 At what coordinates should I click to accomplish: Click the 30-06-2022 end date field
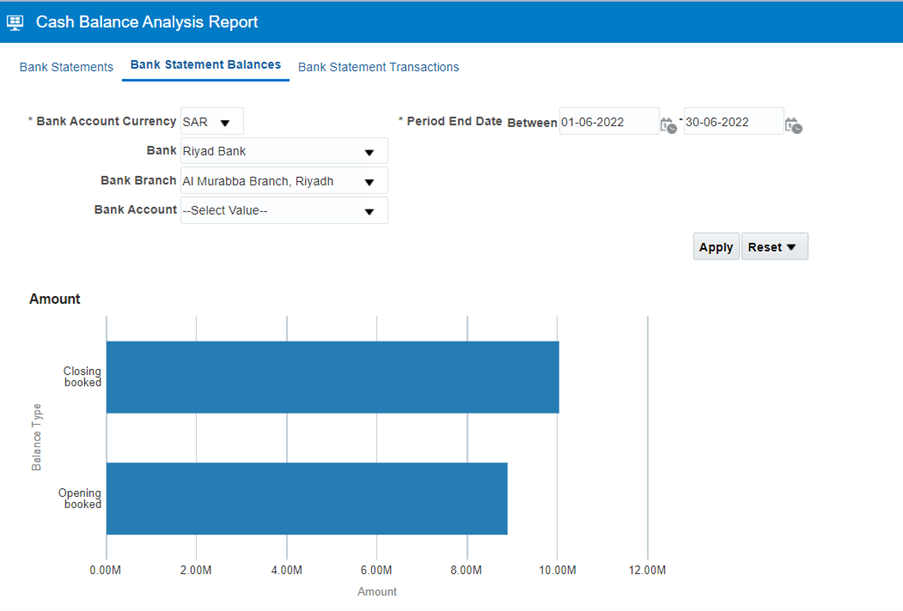point(733,122)
